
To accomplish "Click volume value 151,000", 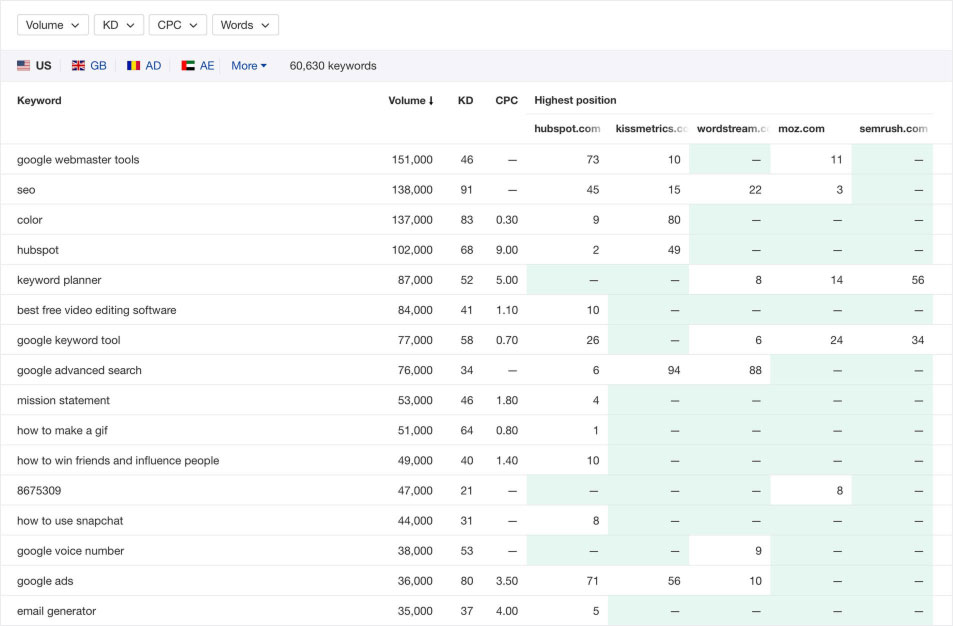I will 412,160.
